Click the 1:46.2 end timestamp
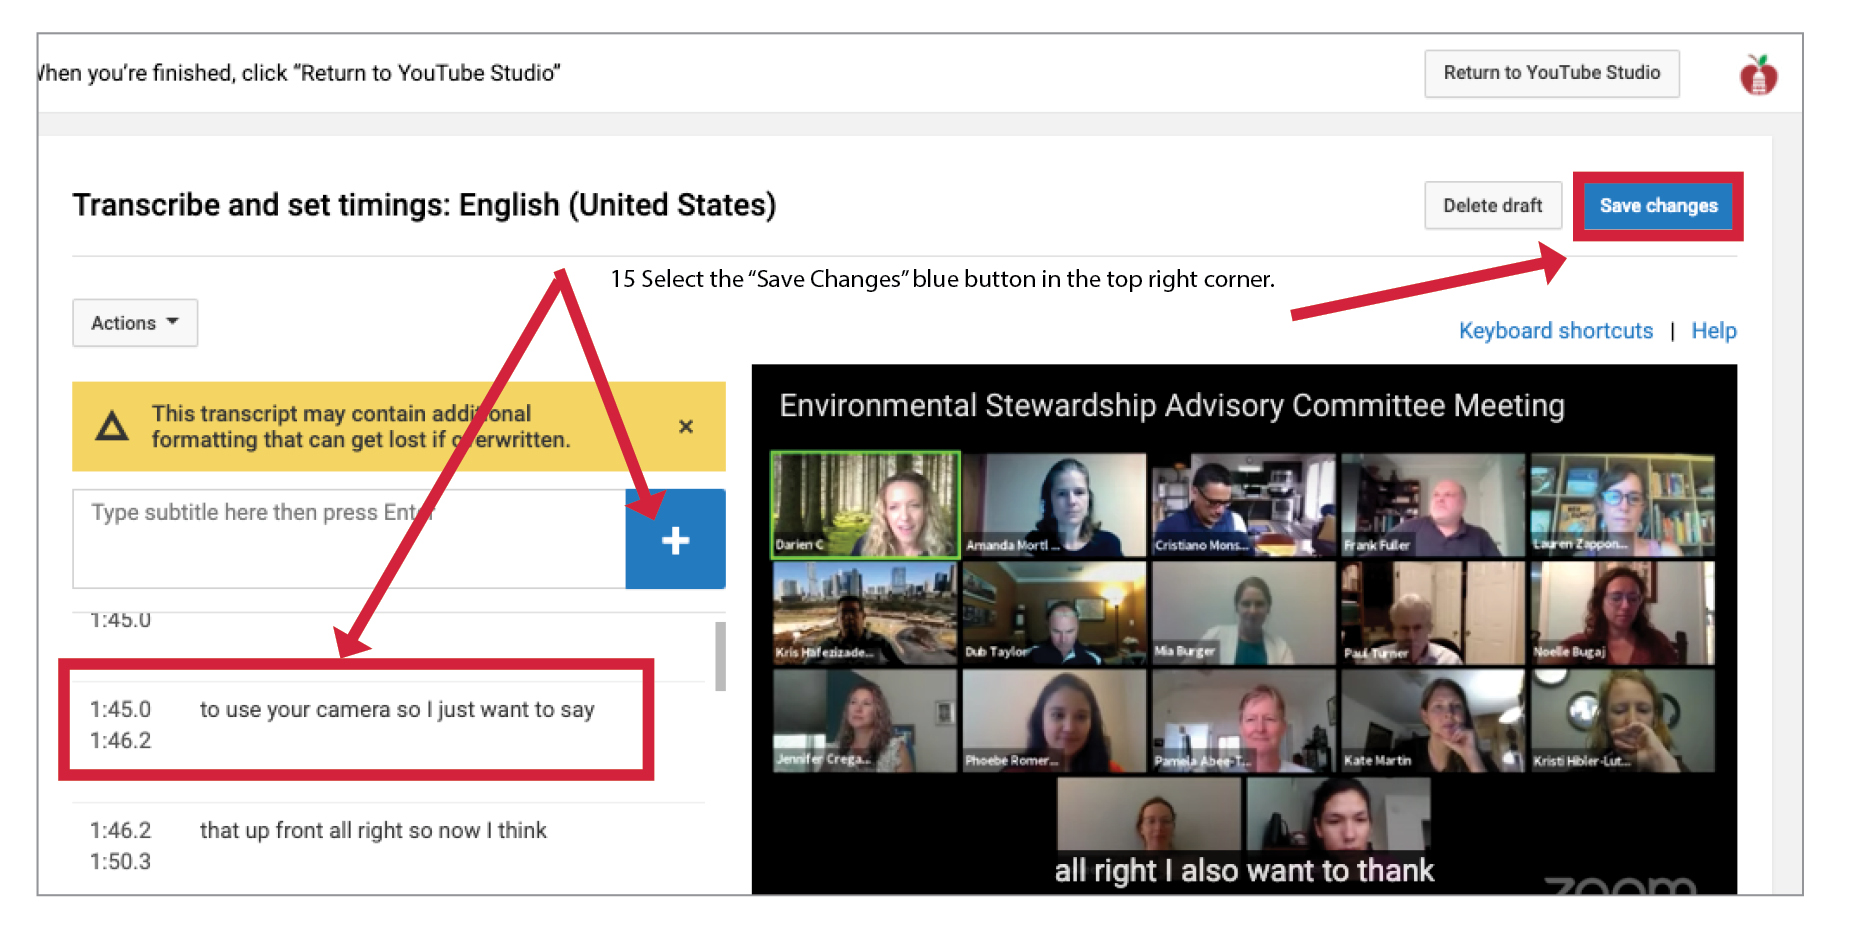The image size is (1875, 928). (x=121, y=741)
